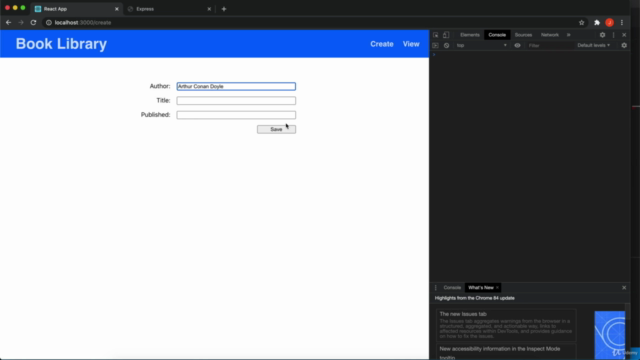Open the Chrome extensions puzzle icon
Viewport: 640px width, 360px height.
pyautogui.click(x=597, y=22)
